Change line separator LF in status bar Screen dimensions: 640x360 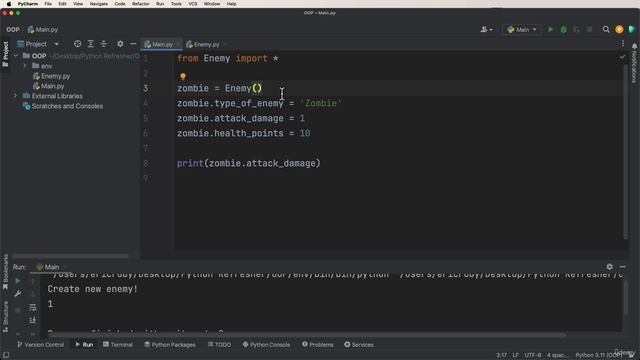516,355
